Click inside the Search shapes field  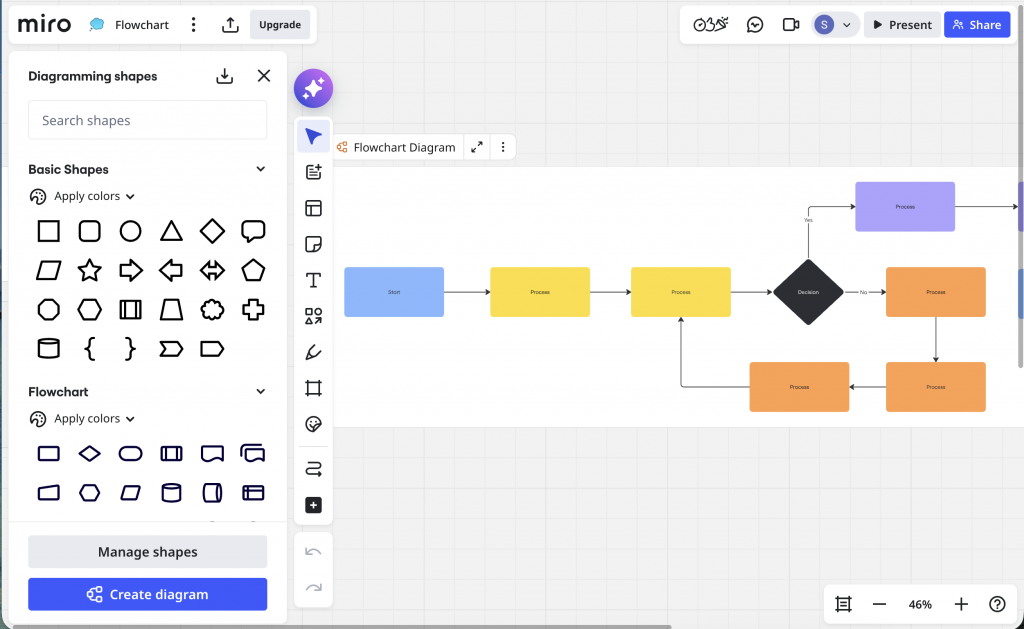pyautogui.click(x=147, y=119)
